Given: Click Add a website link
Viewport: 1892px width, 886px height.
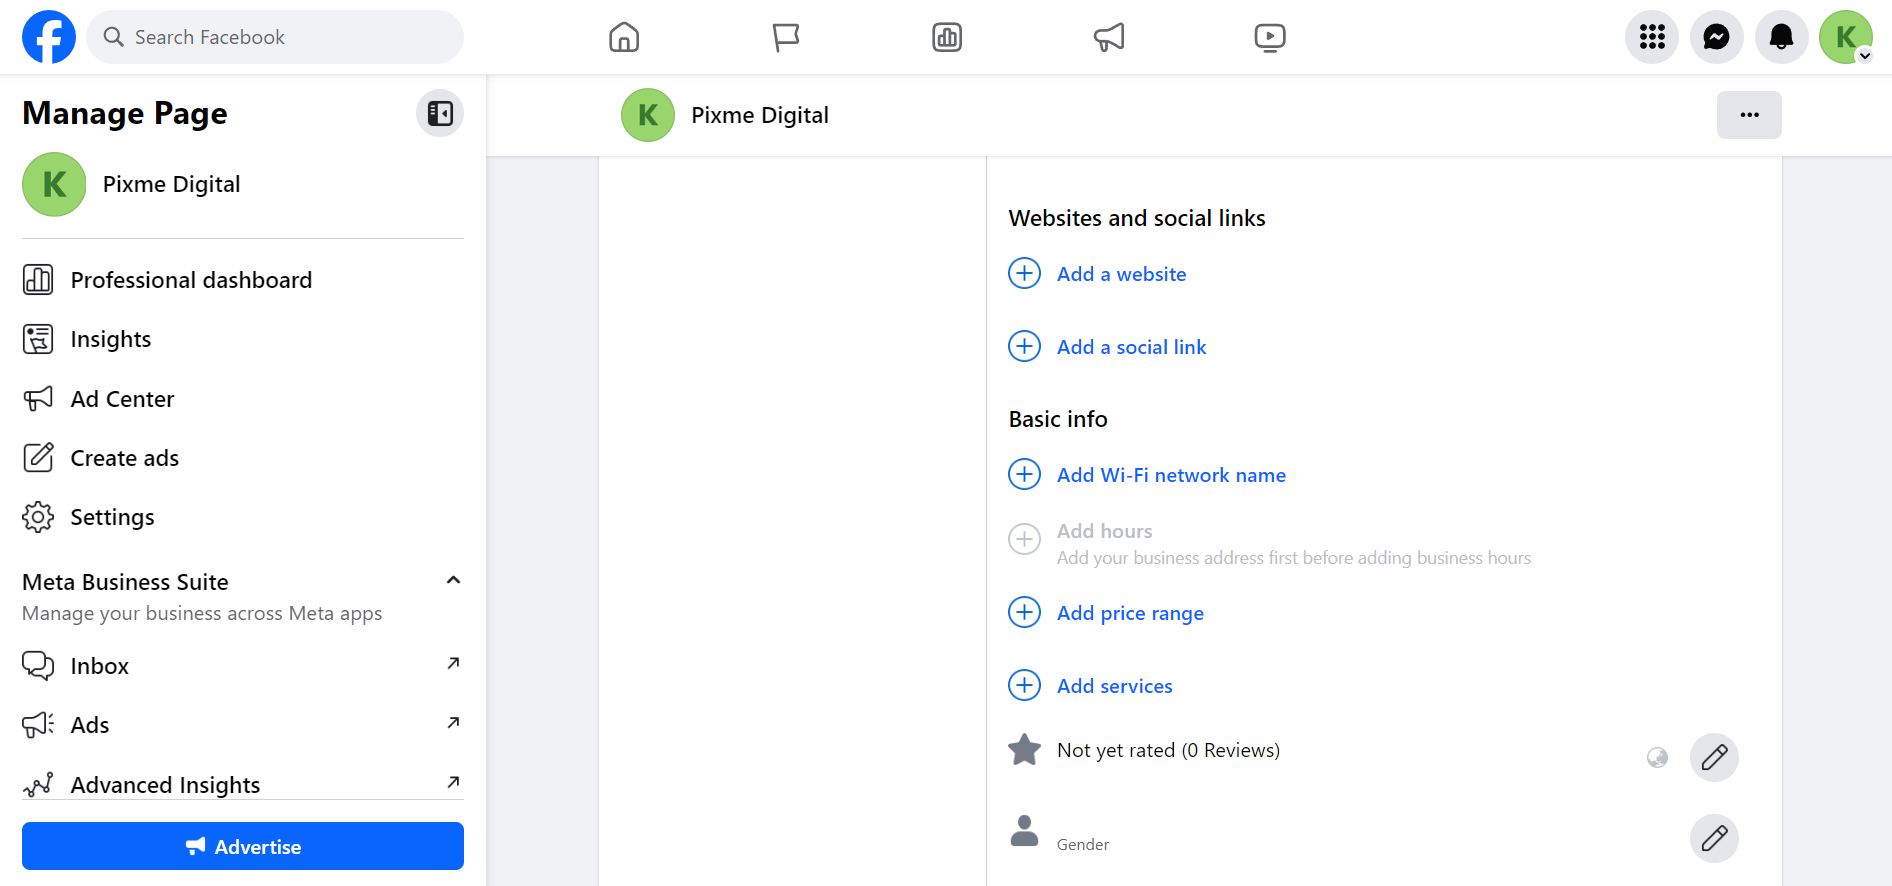Looking at the screenshot, I should pyautogui.click(x=1121, y=274).
